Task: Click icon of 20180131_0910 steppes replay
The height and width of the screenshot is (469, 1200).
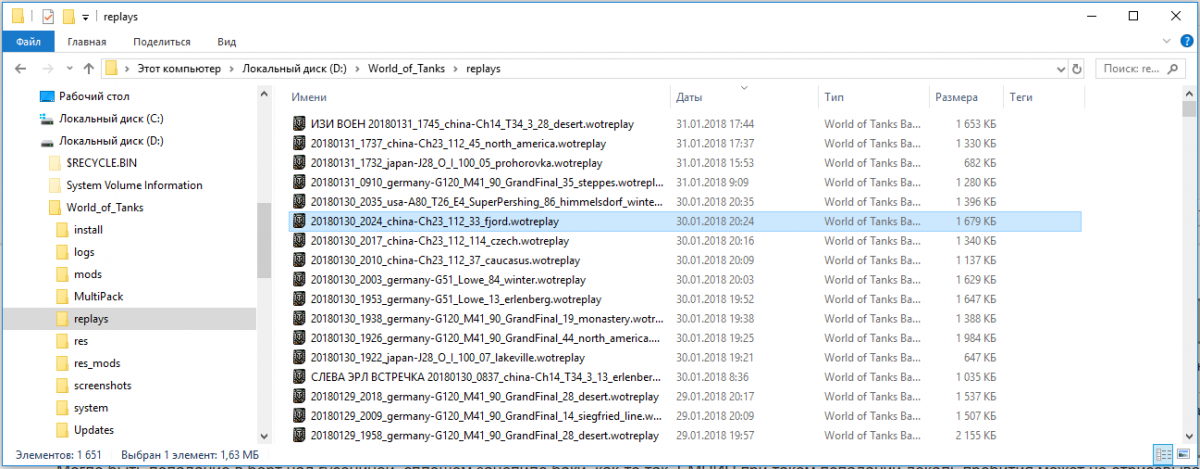Action: click(298, 182)
